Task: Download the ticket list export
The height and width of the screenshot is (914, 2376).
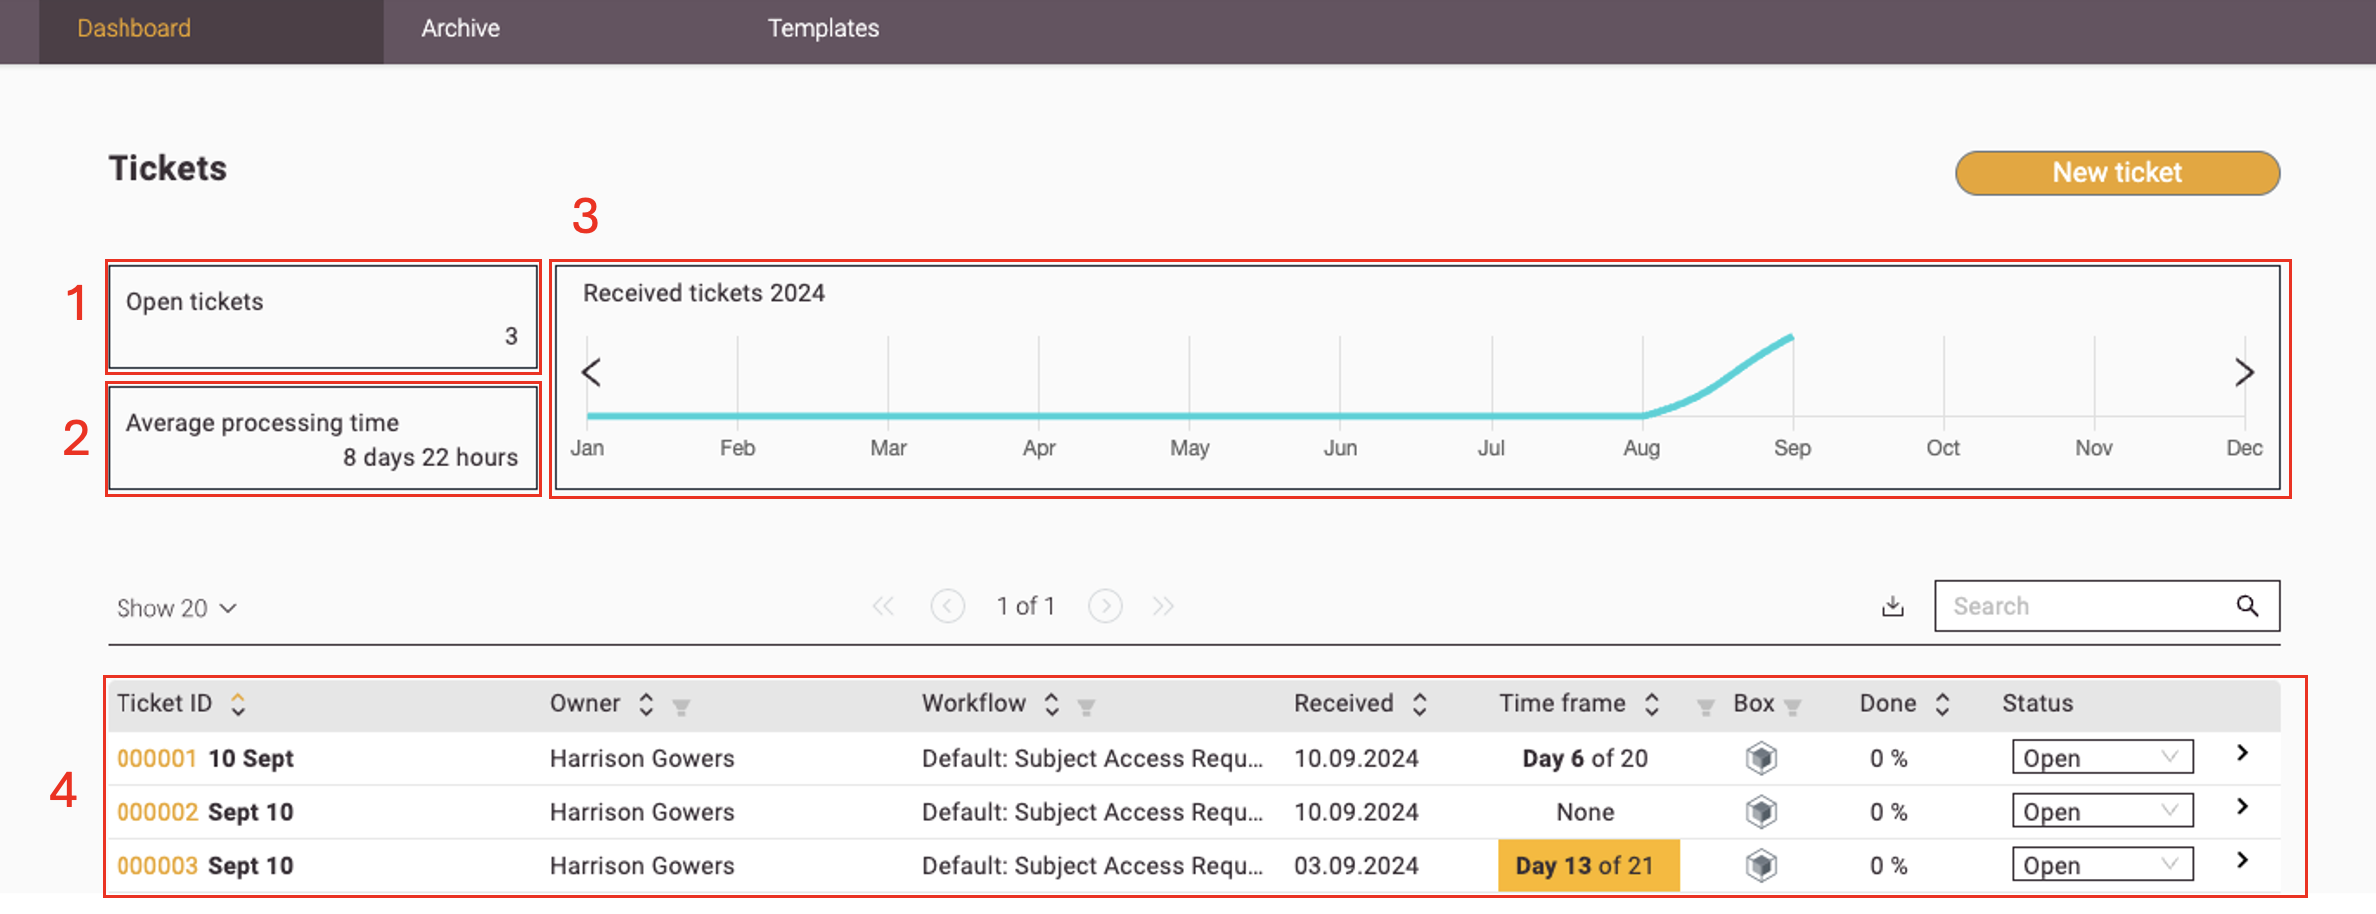Action: pyautogui.click(x=1892, y=606)
